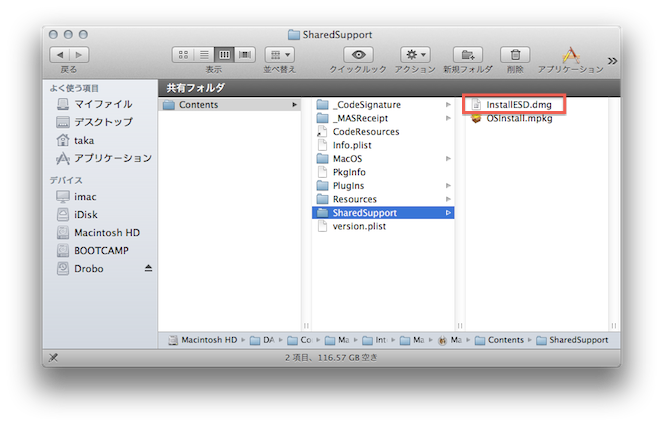Expand MacOS folder arrow
Screen dimensions: 663x426
click(448, 159)
